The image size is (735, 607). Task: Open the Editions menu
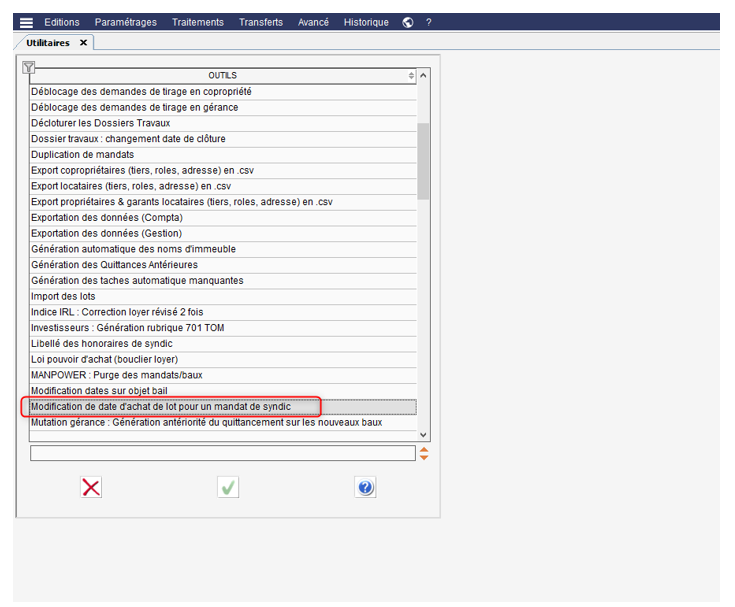pyautogui.click(x=62, y=22)
